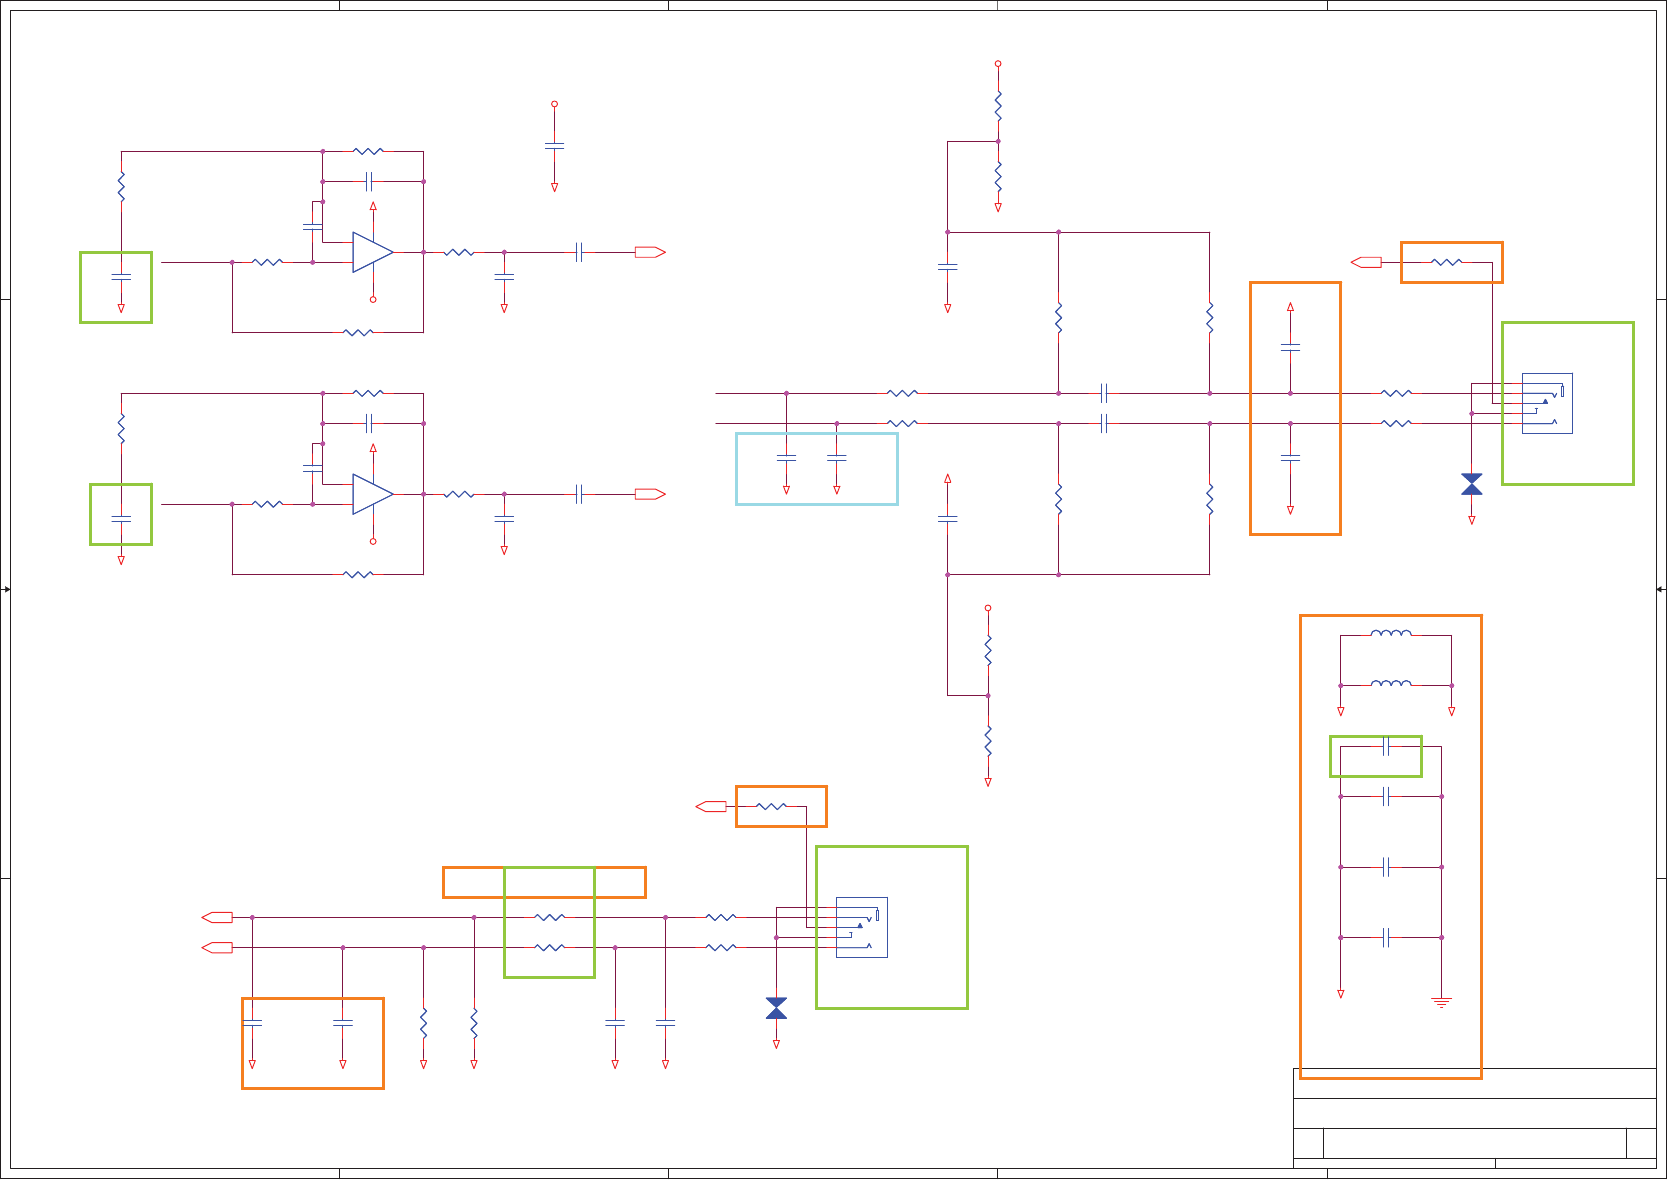Click the upper input port at bottom left
The image size is (1667, 1180).
(217, 917)
